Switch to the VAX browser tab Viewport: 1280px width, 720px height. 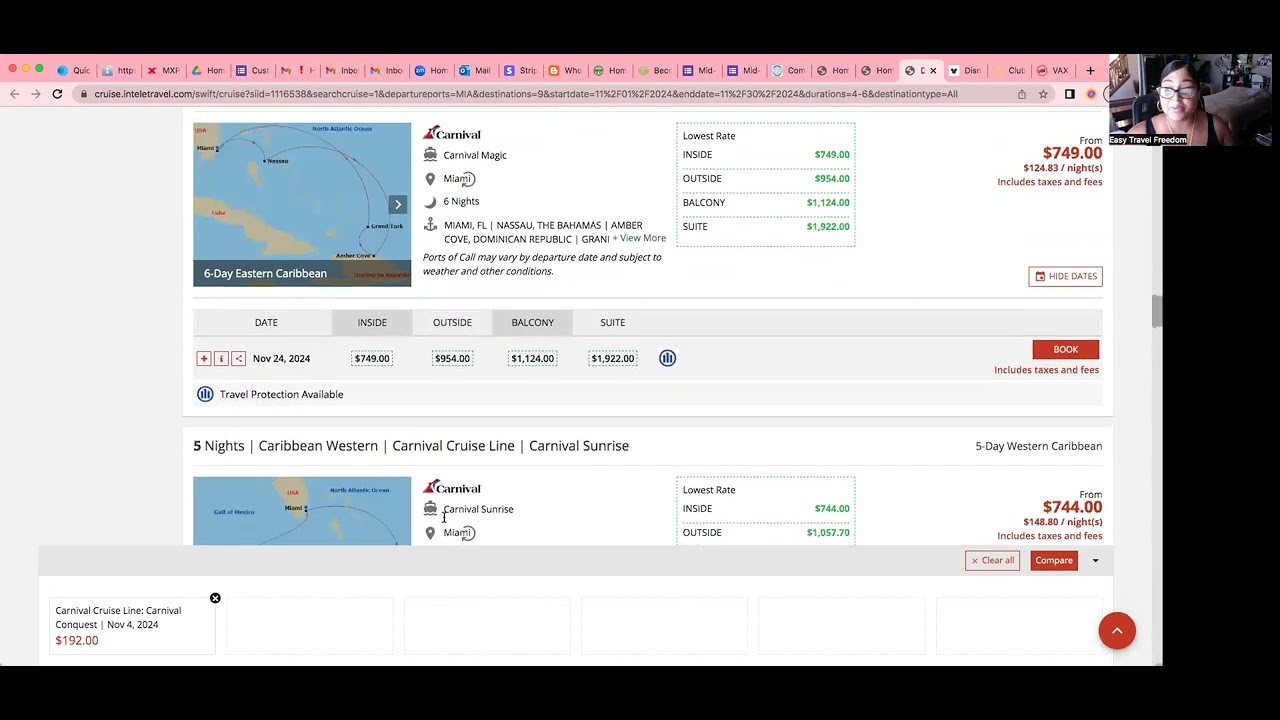(x=1052, y=70)
